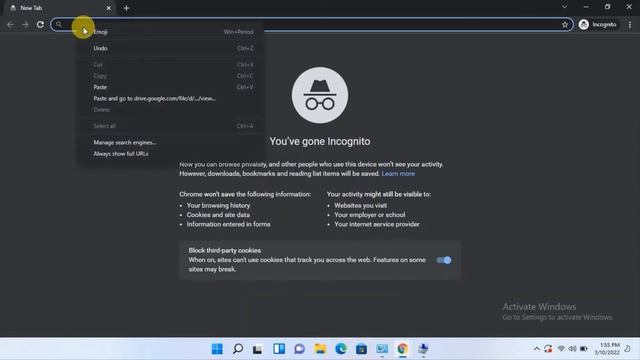Open the tab search chevron
The image size is (640, 360).
click(564, 7)
